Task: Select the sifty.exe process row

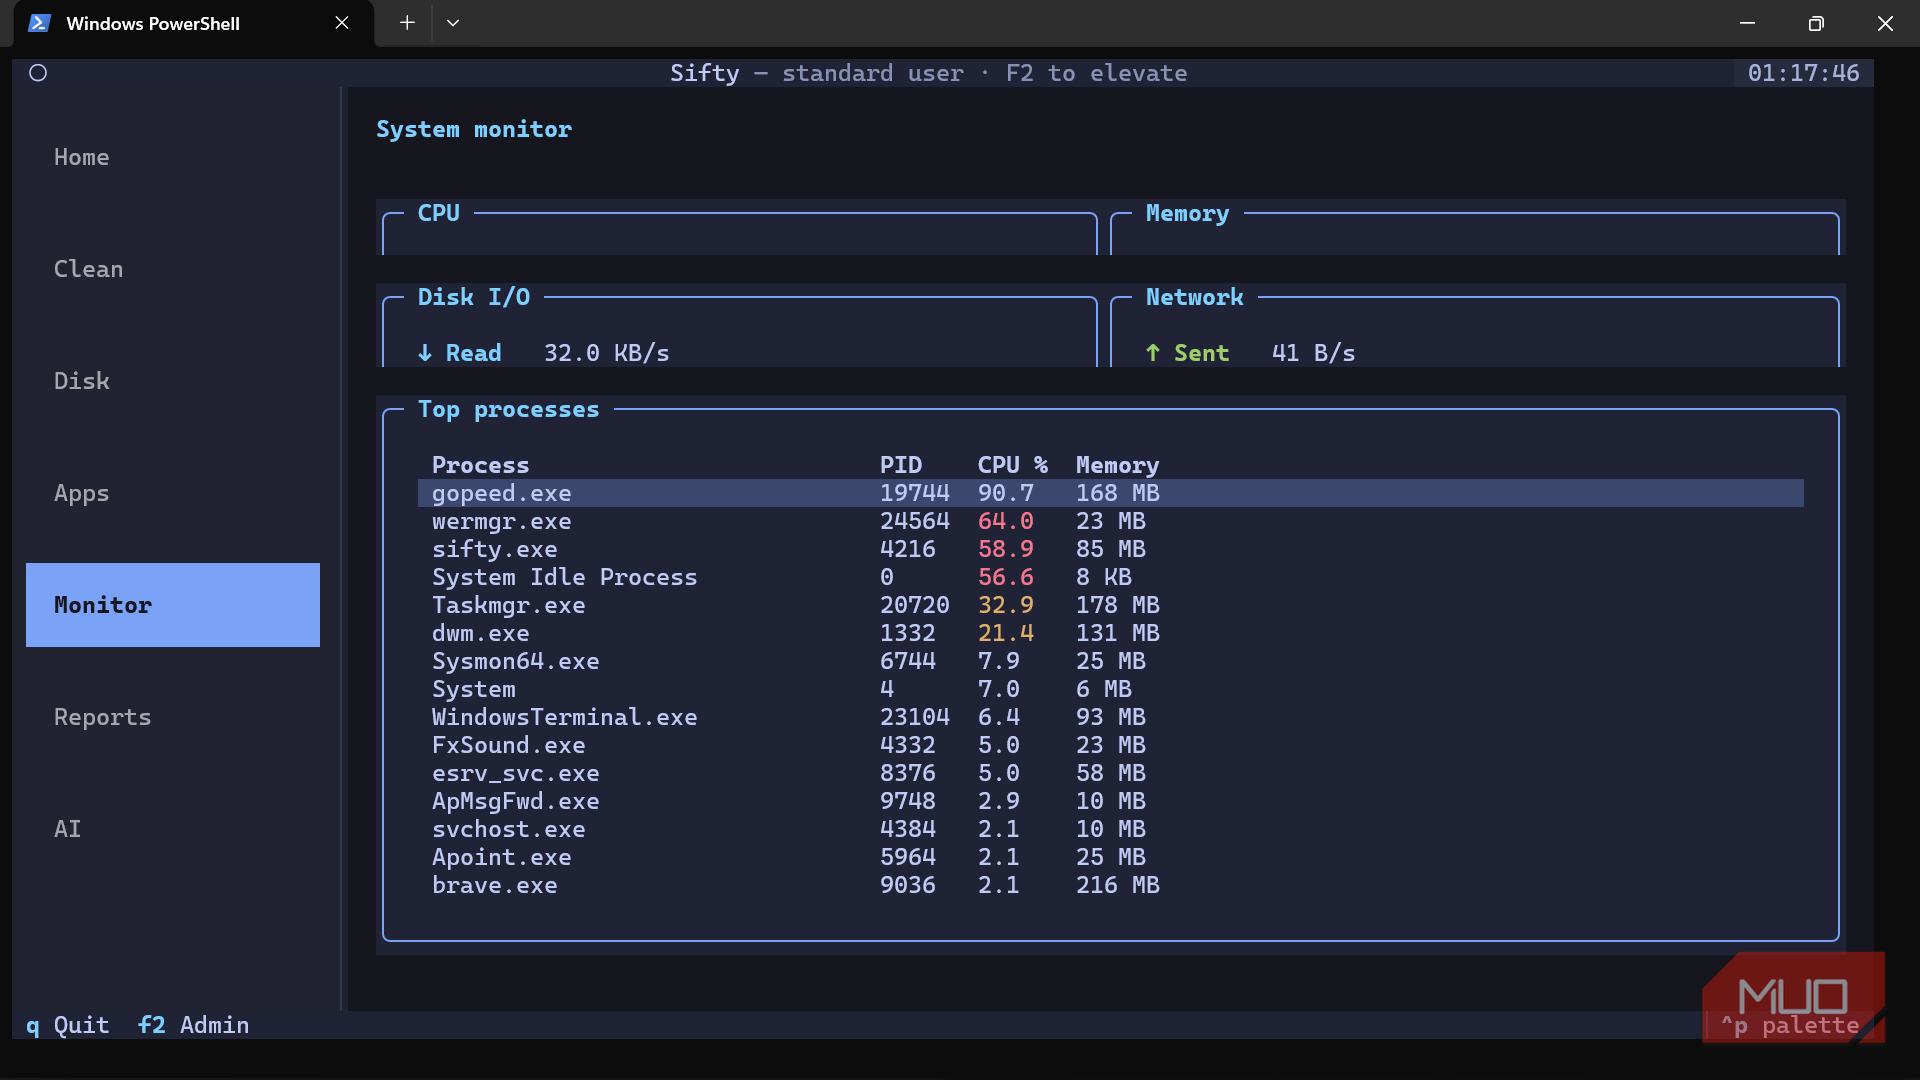Action: tap(1111, 549)
